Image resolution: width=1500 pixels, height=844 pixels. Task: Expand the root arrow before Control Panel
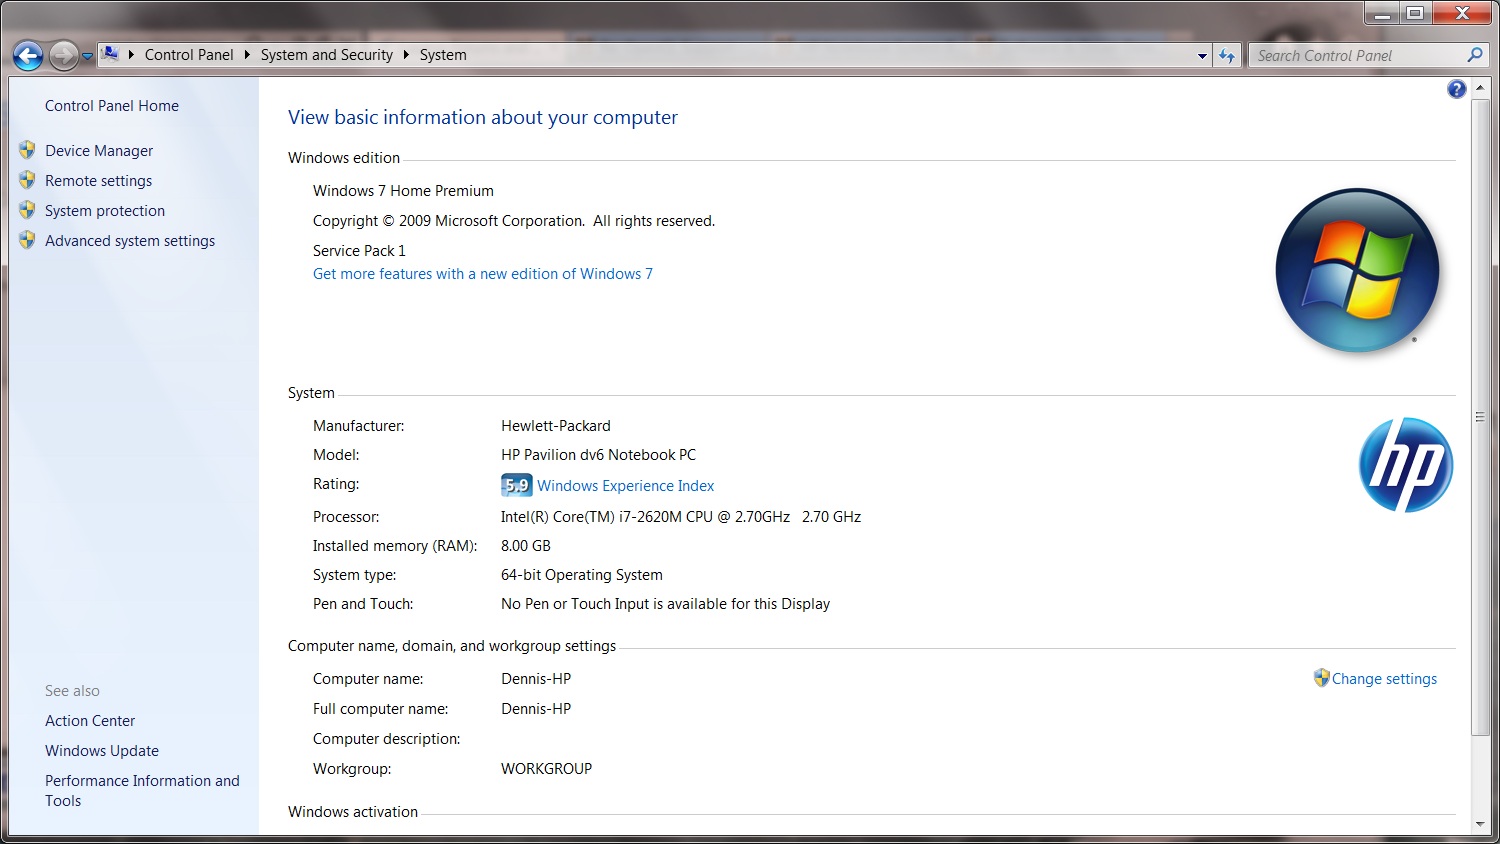click(131, 55)
